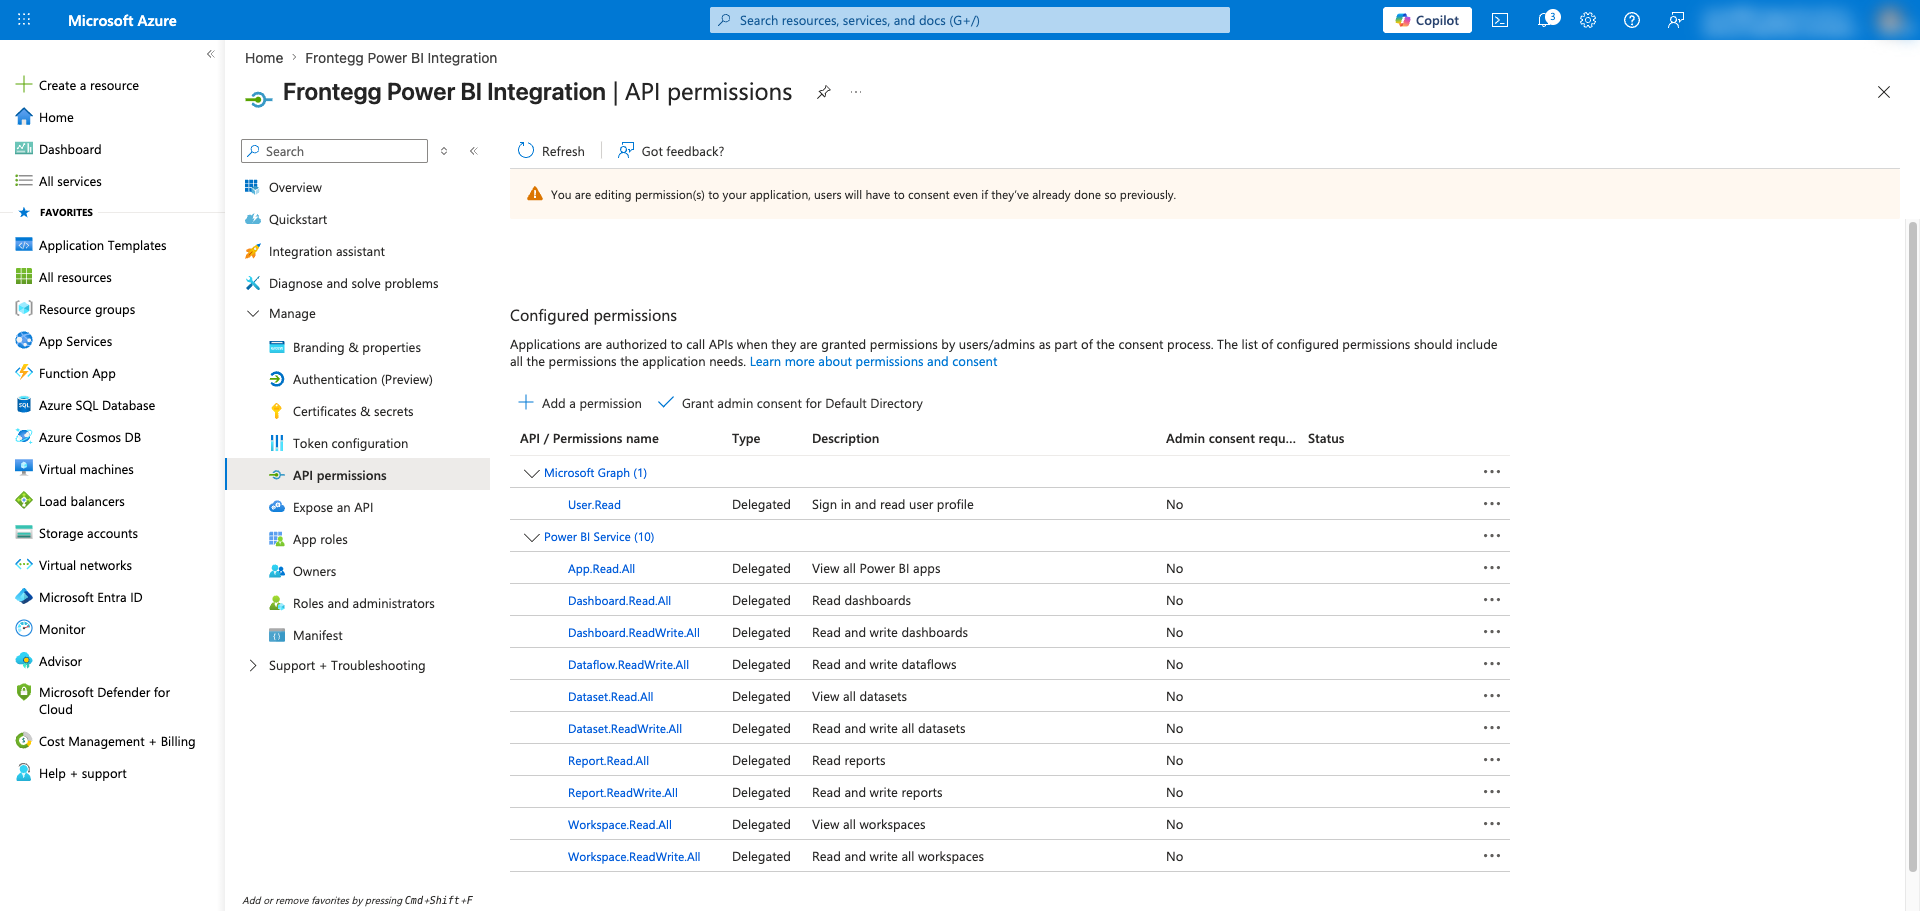Image resolution: width=1920 pixels, height=911 pixels.
Task: Open Cloud Shell from the top bar
Action: pos(1500,20)
